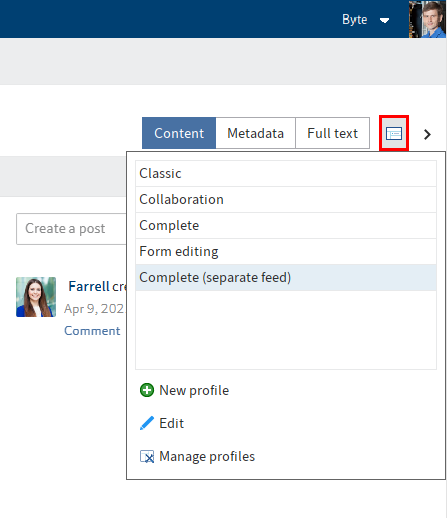Click the Edit label
The height and width of the screenshot is (518, 448).
point(171,423)
